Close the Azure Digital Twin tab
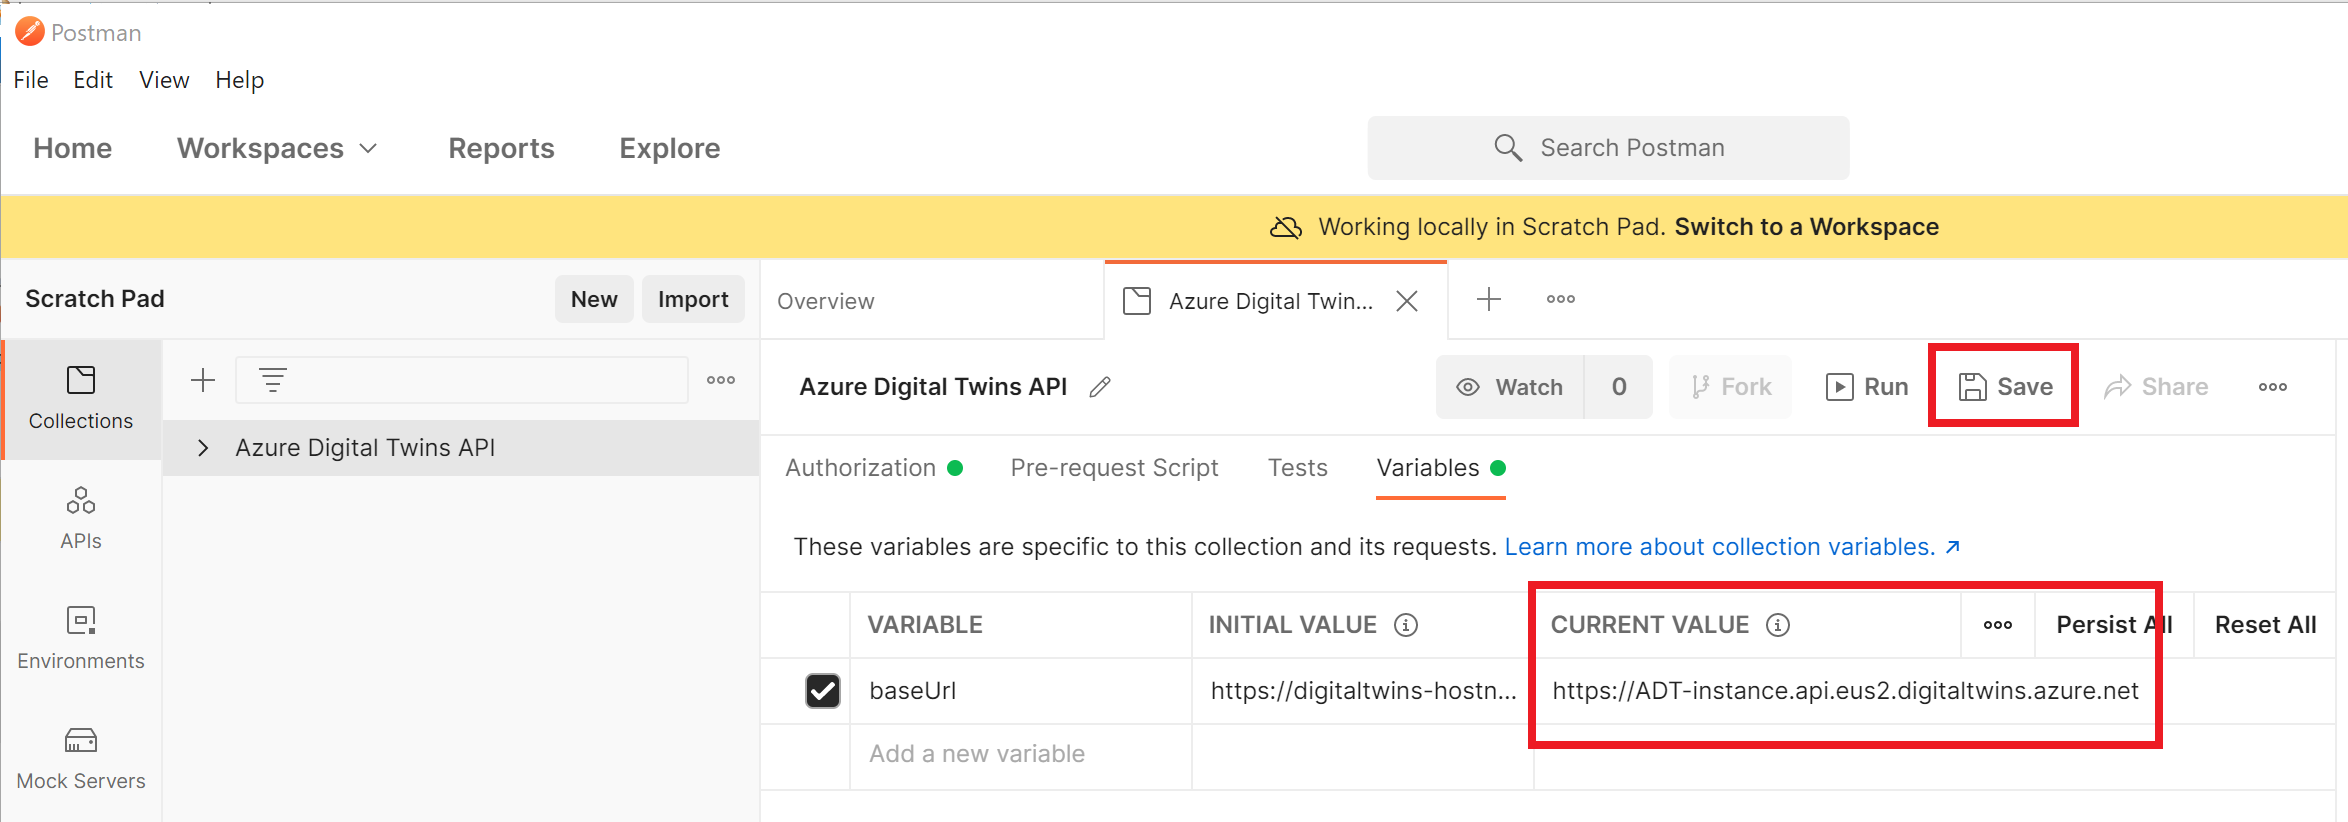This screenshot has height=822, width=2348. pos(1407,301)
